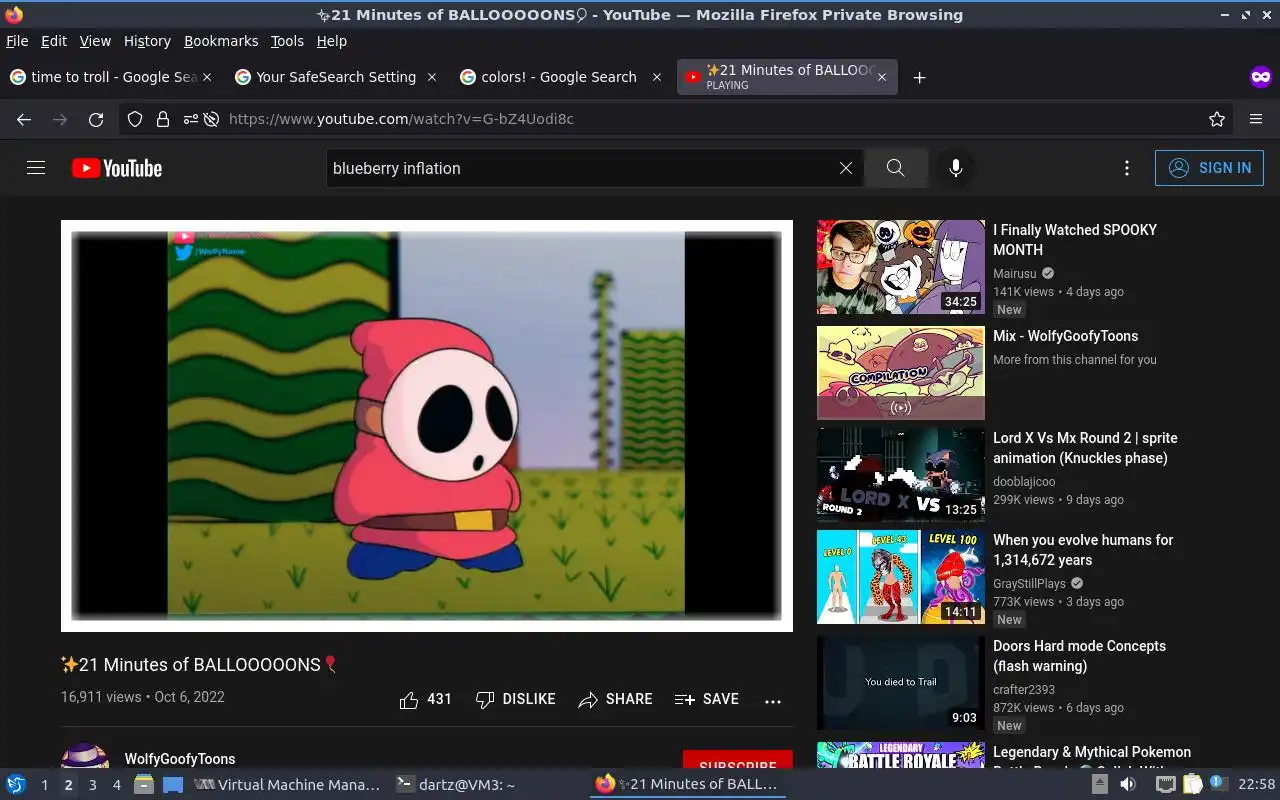Screen dimensions: 1280x800
Task: Open the History menu
Action: point(147,41)
